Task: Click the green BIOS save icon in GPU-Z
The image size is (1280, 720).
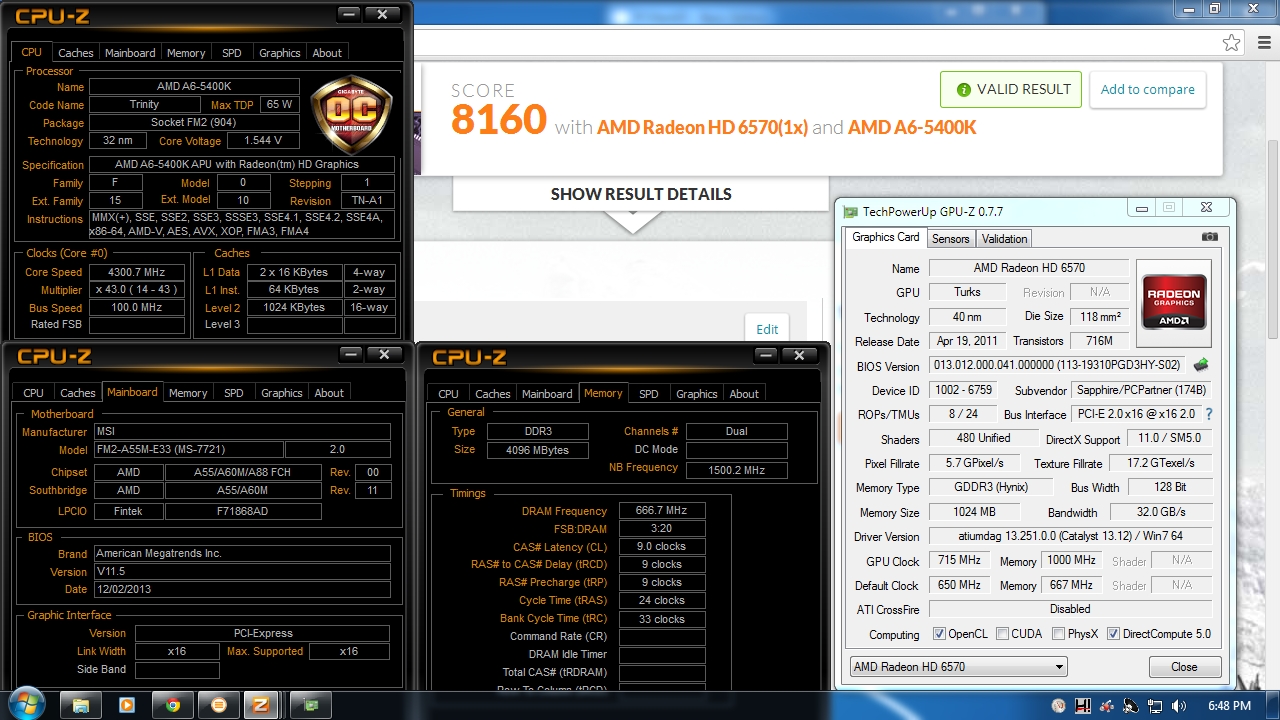Action: 1201,365
